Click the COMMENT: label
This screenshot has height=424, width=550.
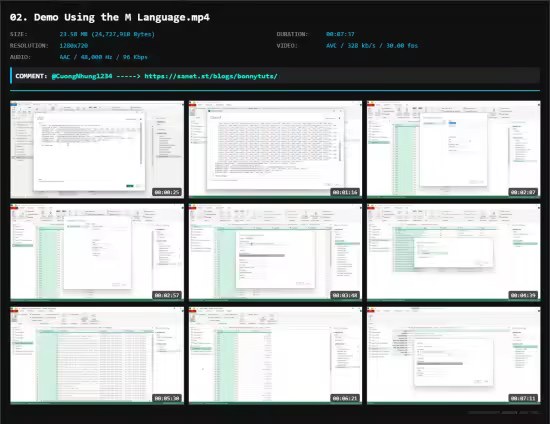(x=31, y=76)
